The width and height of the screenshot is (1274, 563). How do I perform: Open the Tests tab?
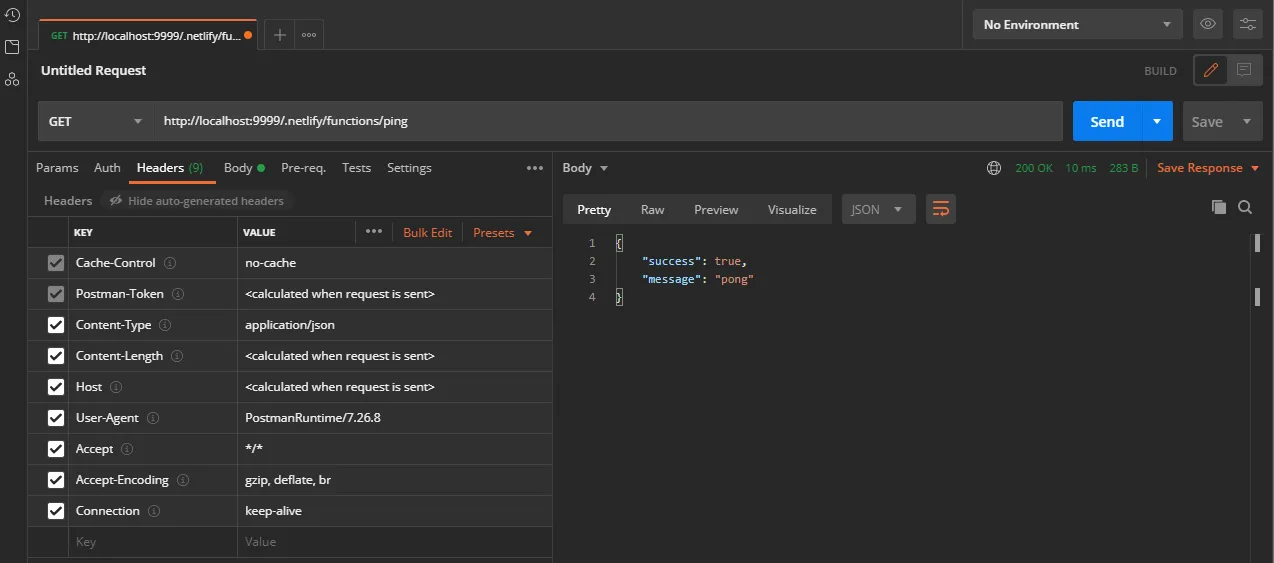coord(356,168)
